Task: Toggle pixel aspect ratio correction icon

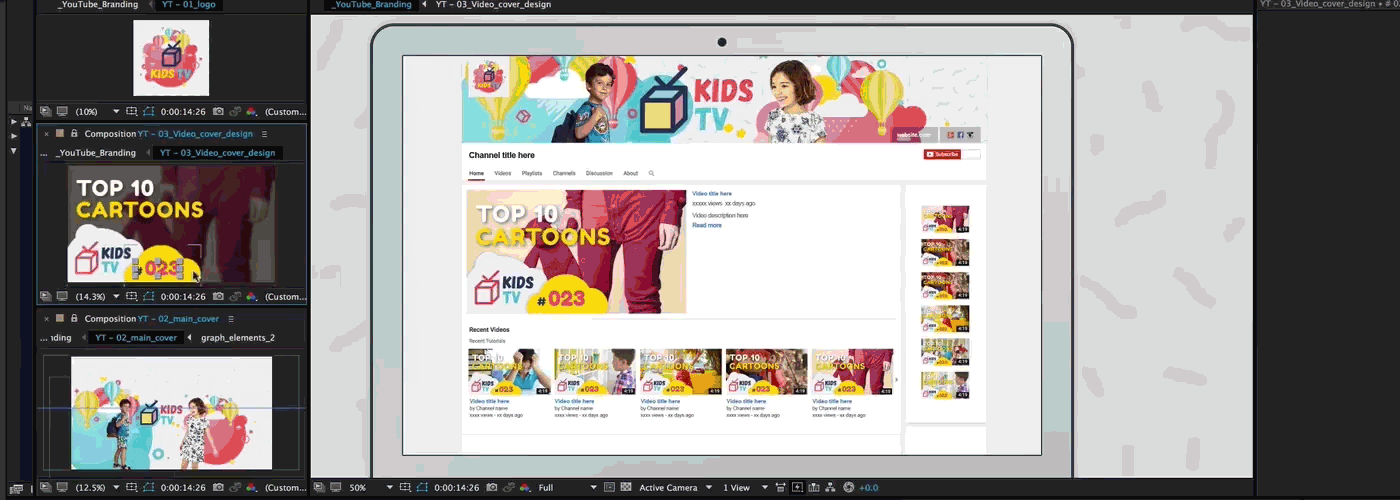Action: 780,487
